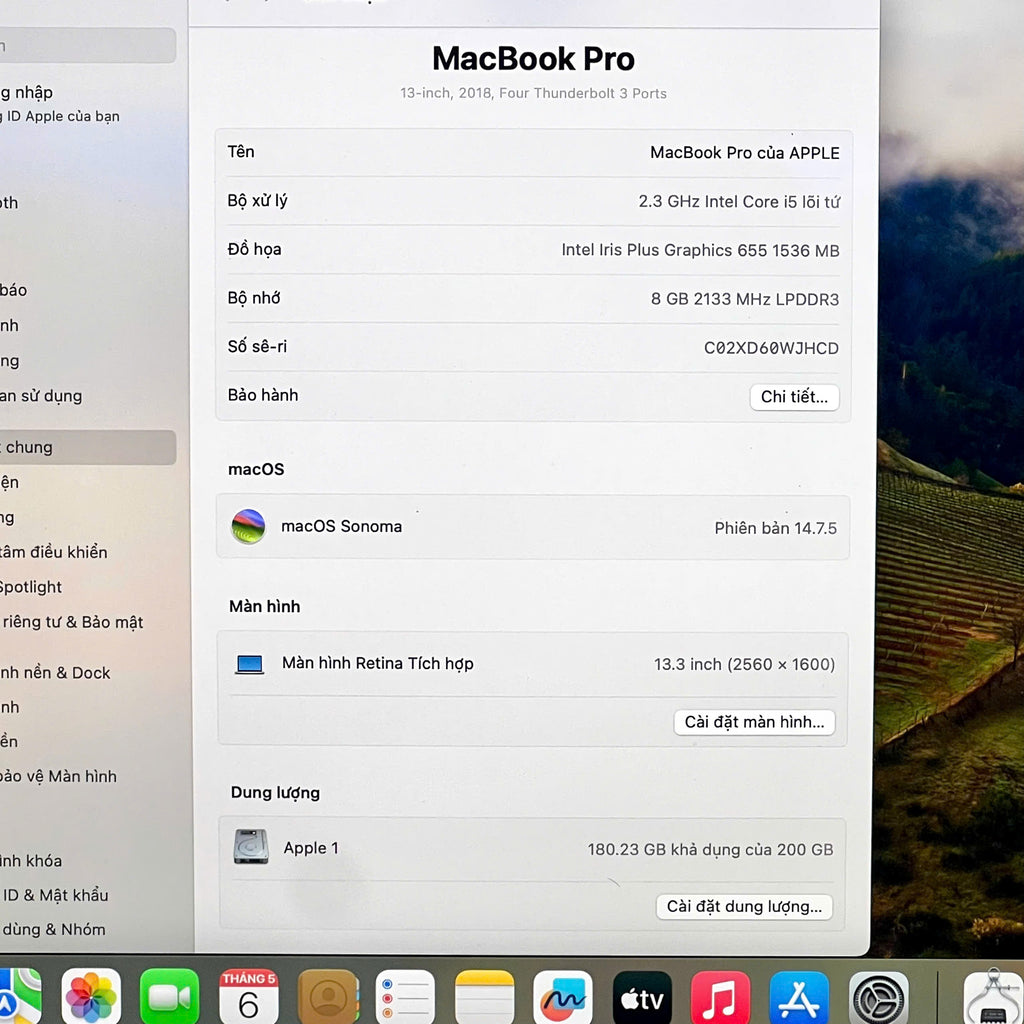Launch FaceTime from the Dock
Image resolution: width=1024 pixels, height=1024 pixels.
pyautogui.click(x=169, y=997)
